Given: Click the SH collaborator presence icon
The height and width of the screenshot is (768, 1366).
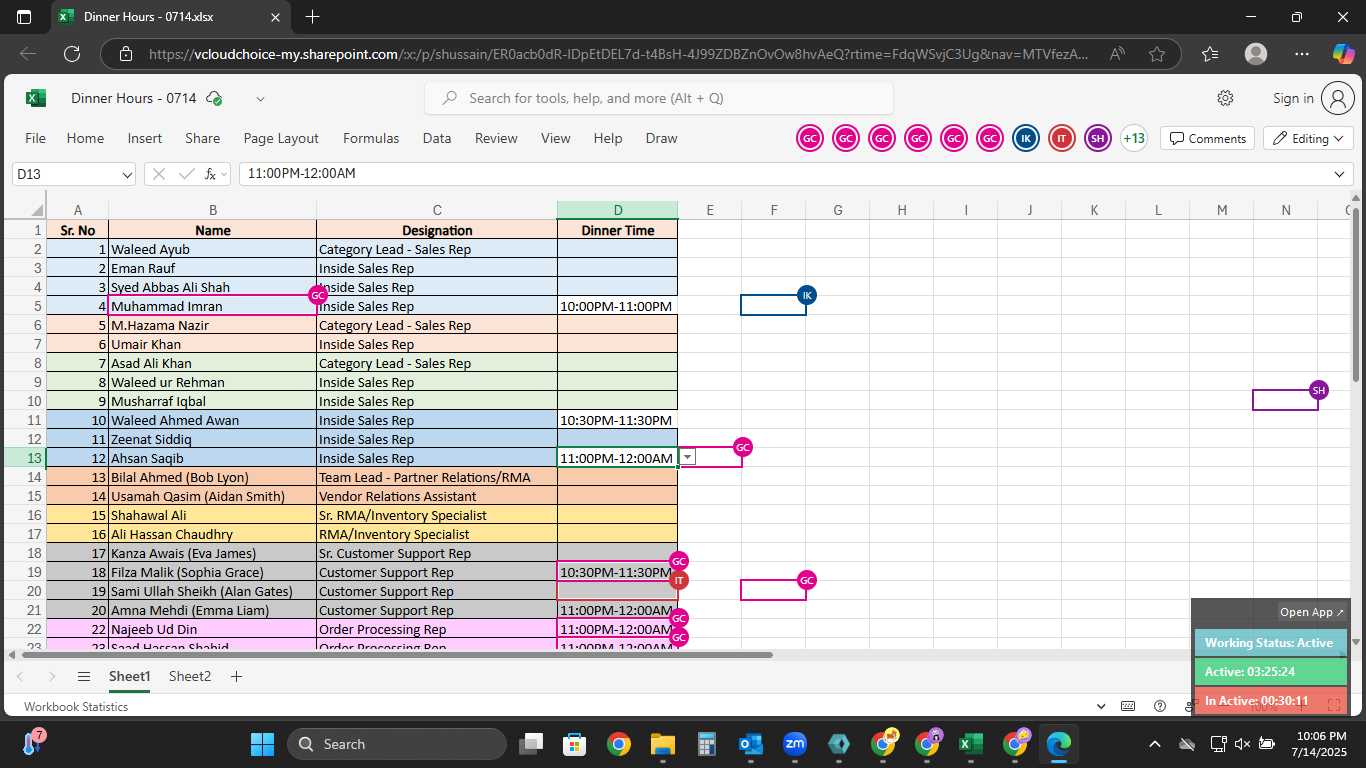Looking at the screenshot, I should tap(1098, 138).
